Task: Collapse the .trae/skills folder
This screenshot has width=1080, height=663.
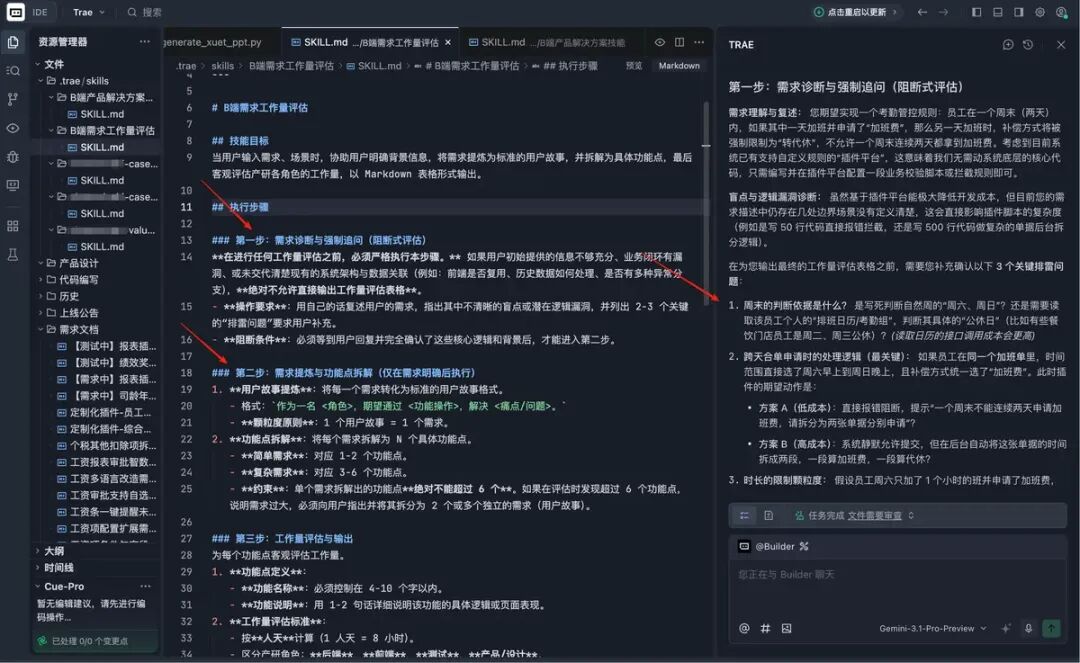Action: [x=41, y=81]
